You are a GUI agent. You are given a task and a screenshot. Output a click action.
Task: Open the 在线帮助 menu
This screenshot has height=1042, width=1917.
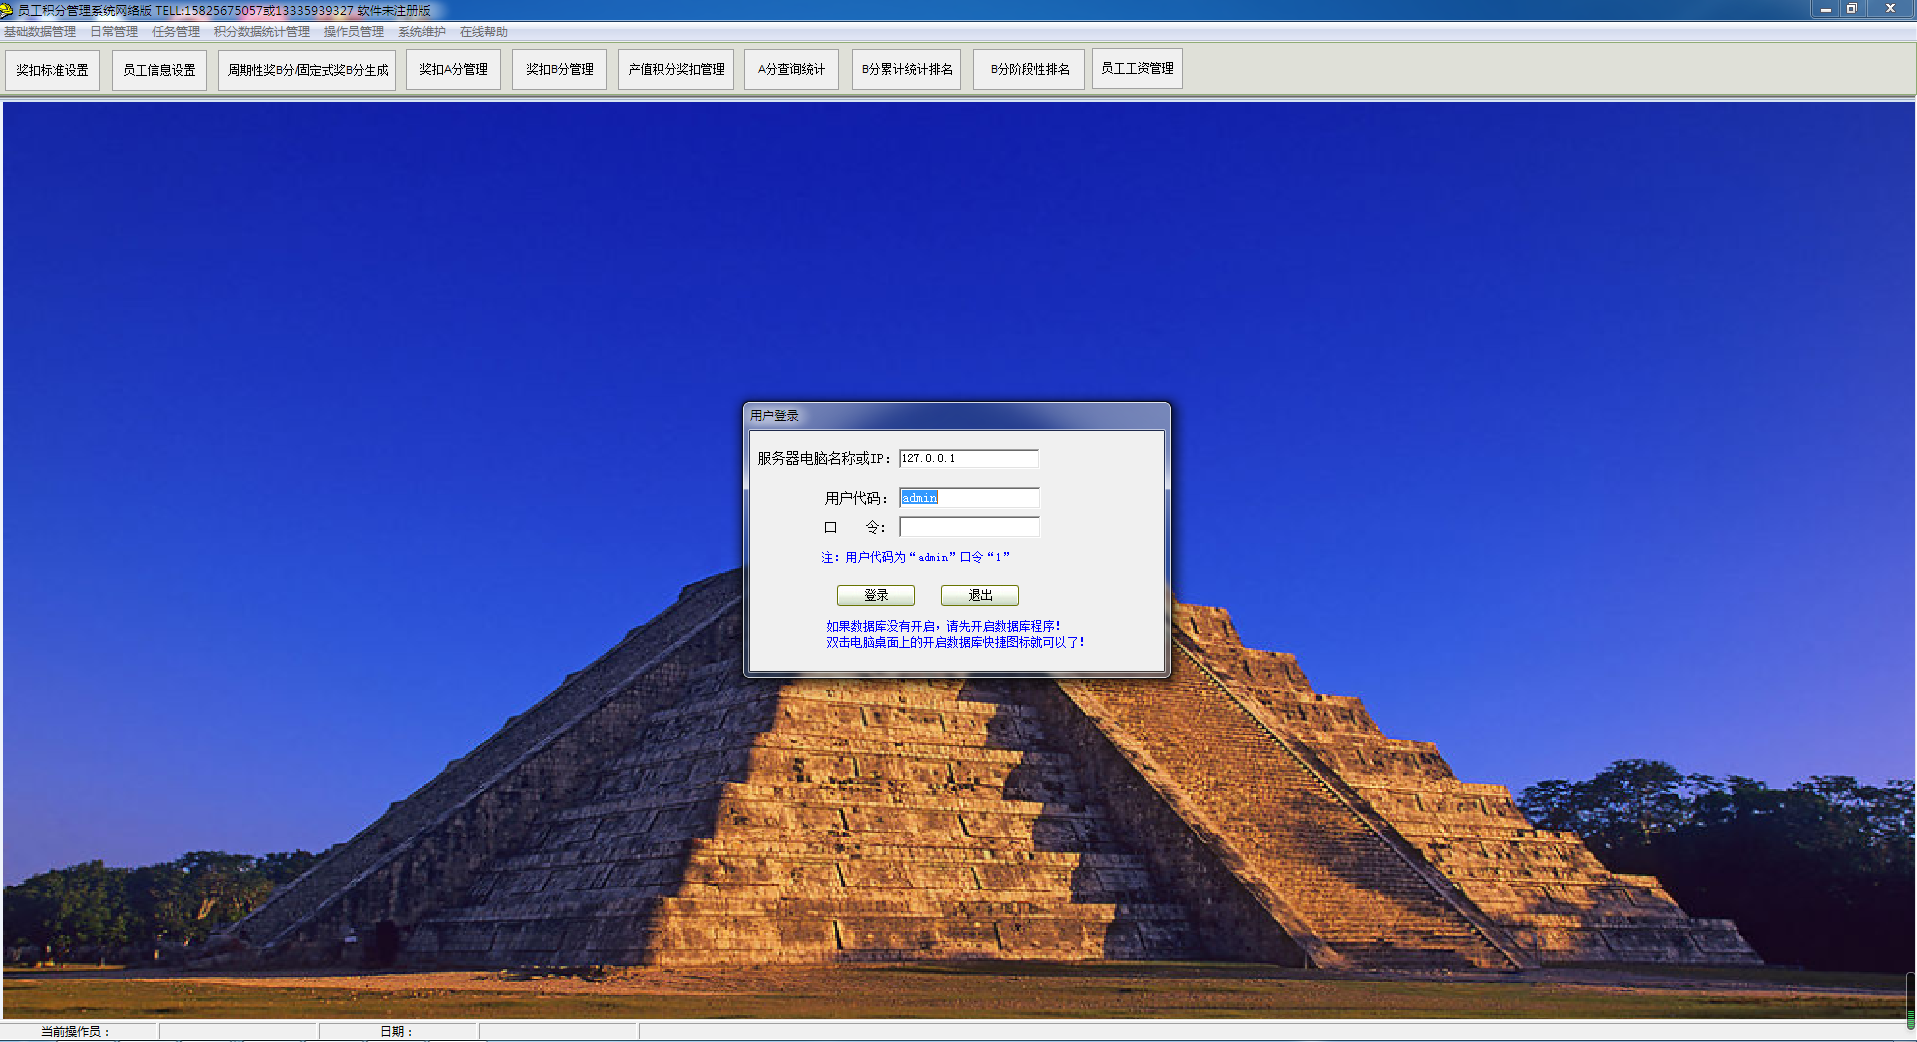[x=484, y=32]
